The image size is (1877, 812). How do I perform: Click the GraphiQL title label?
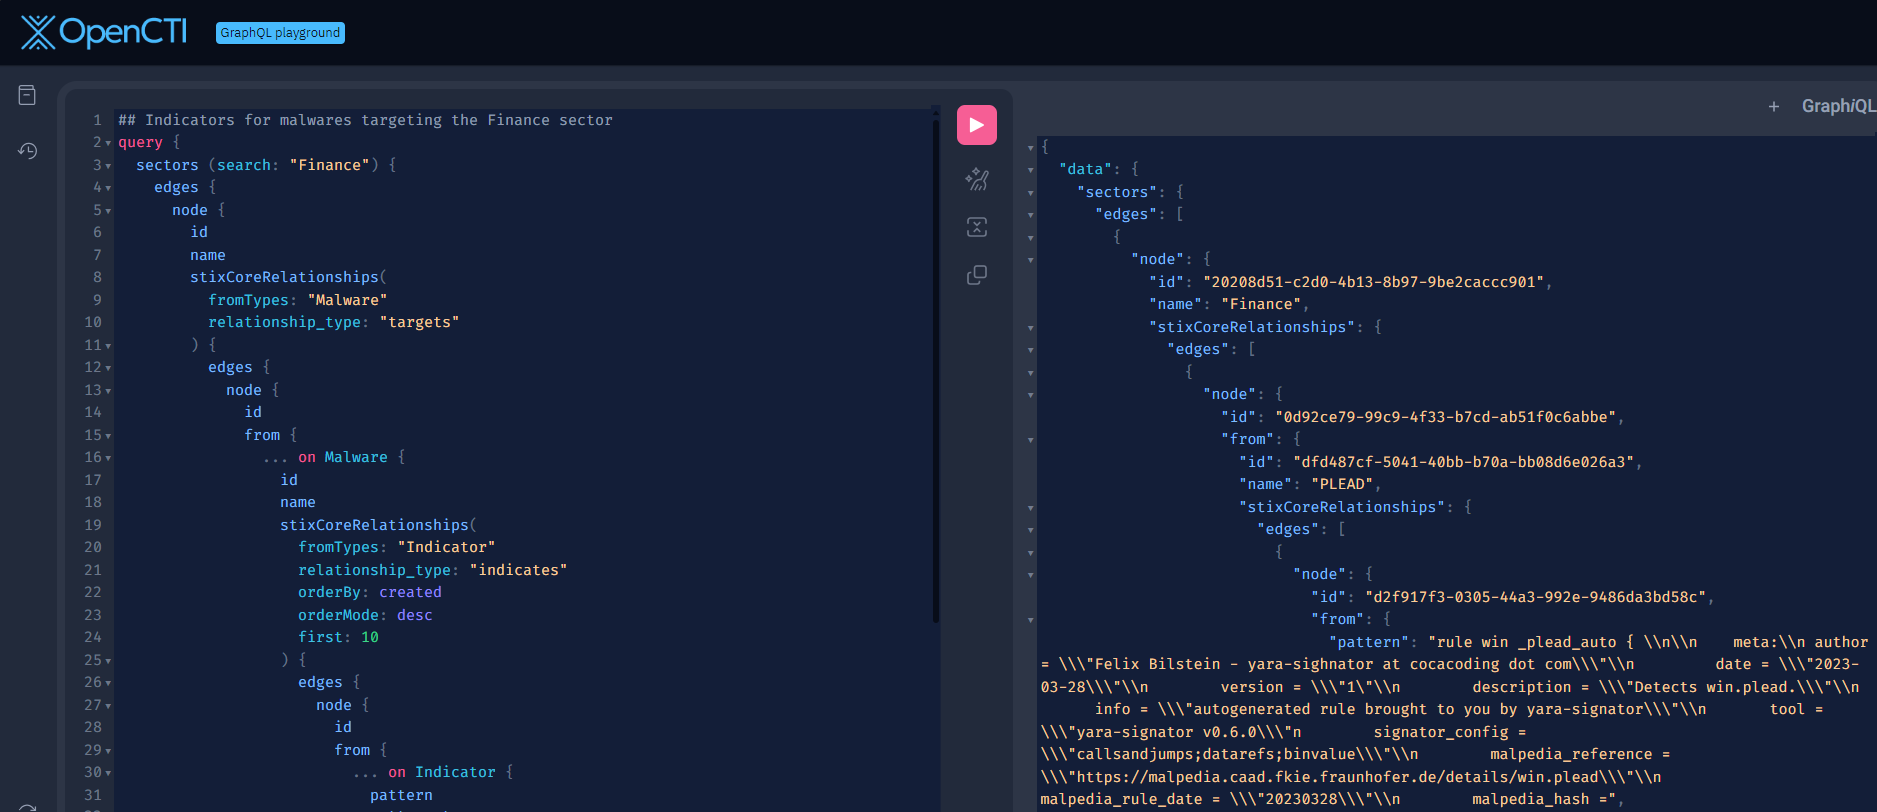tap(1838, 106)
